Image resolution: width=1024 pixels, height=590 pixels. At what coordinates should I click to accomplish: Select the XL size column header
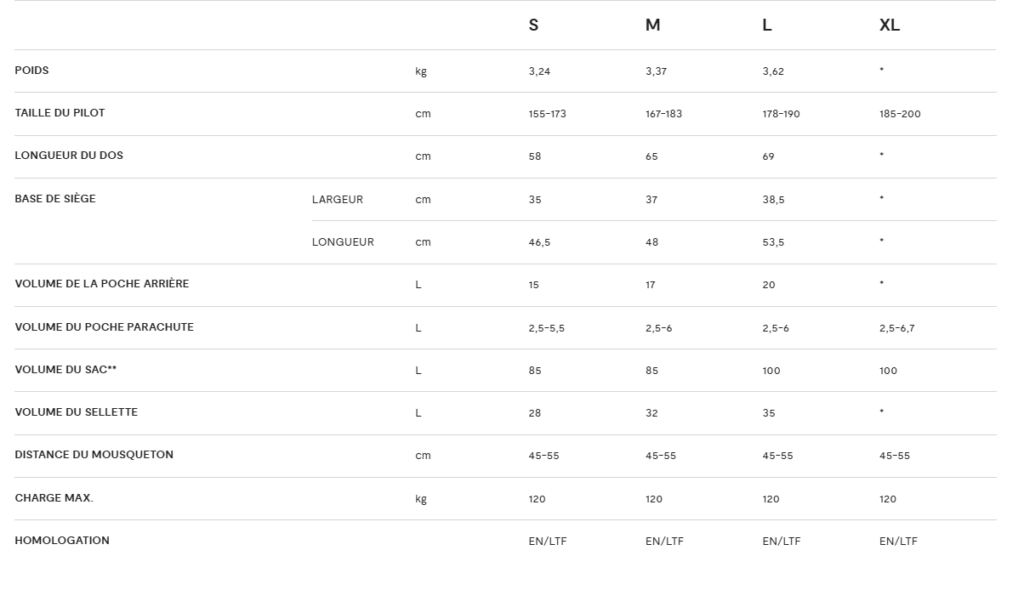coord(889,25)
